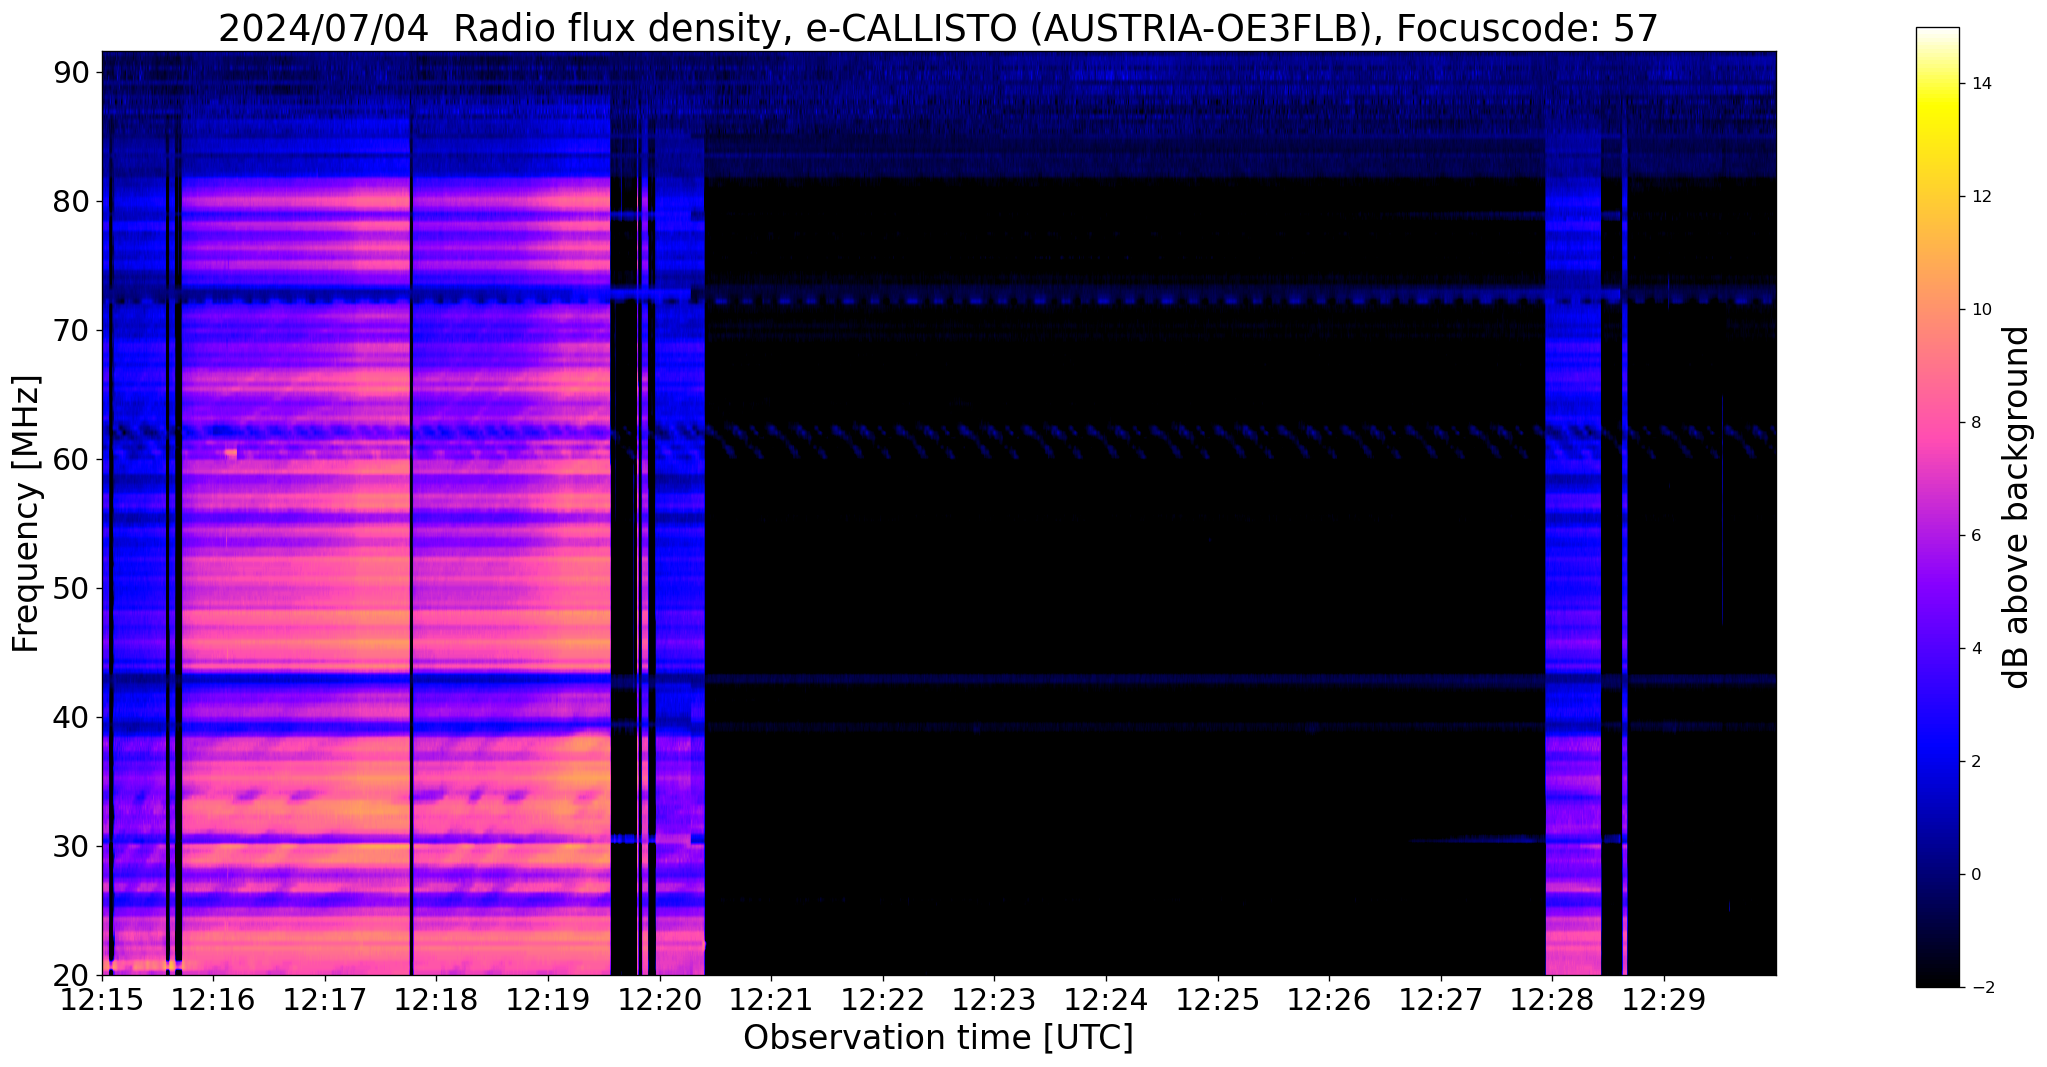The width and height of the screenshot is (2047, 1067).
Task: Click the 12:20 time tick label
Action: pyautogui.click(x=659, y=999)
